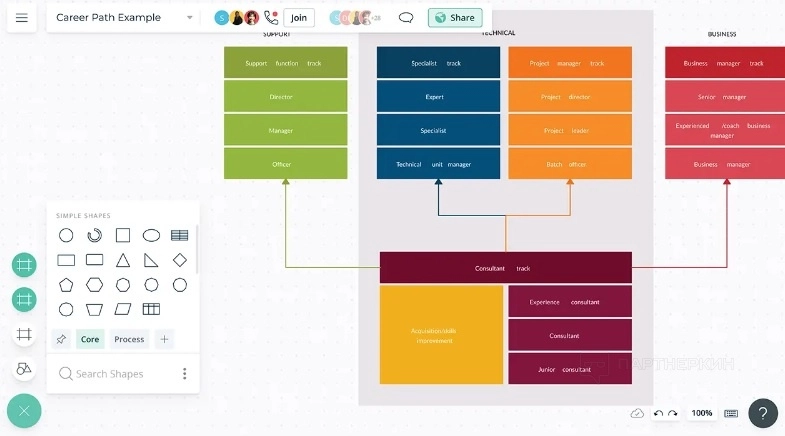Image resolution: width=785 pixels, height=436 pixels.
Task: Close the shapes panel with green X
Action: coord(24,411)
